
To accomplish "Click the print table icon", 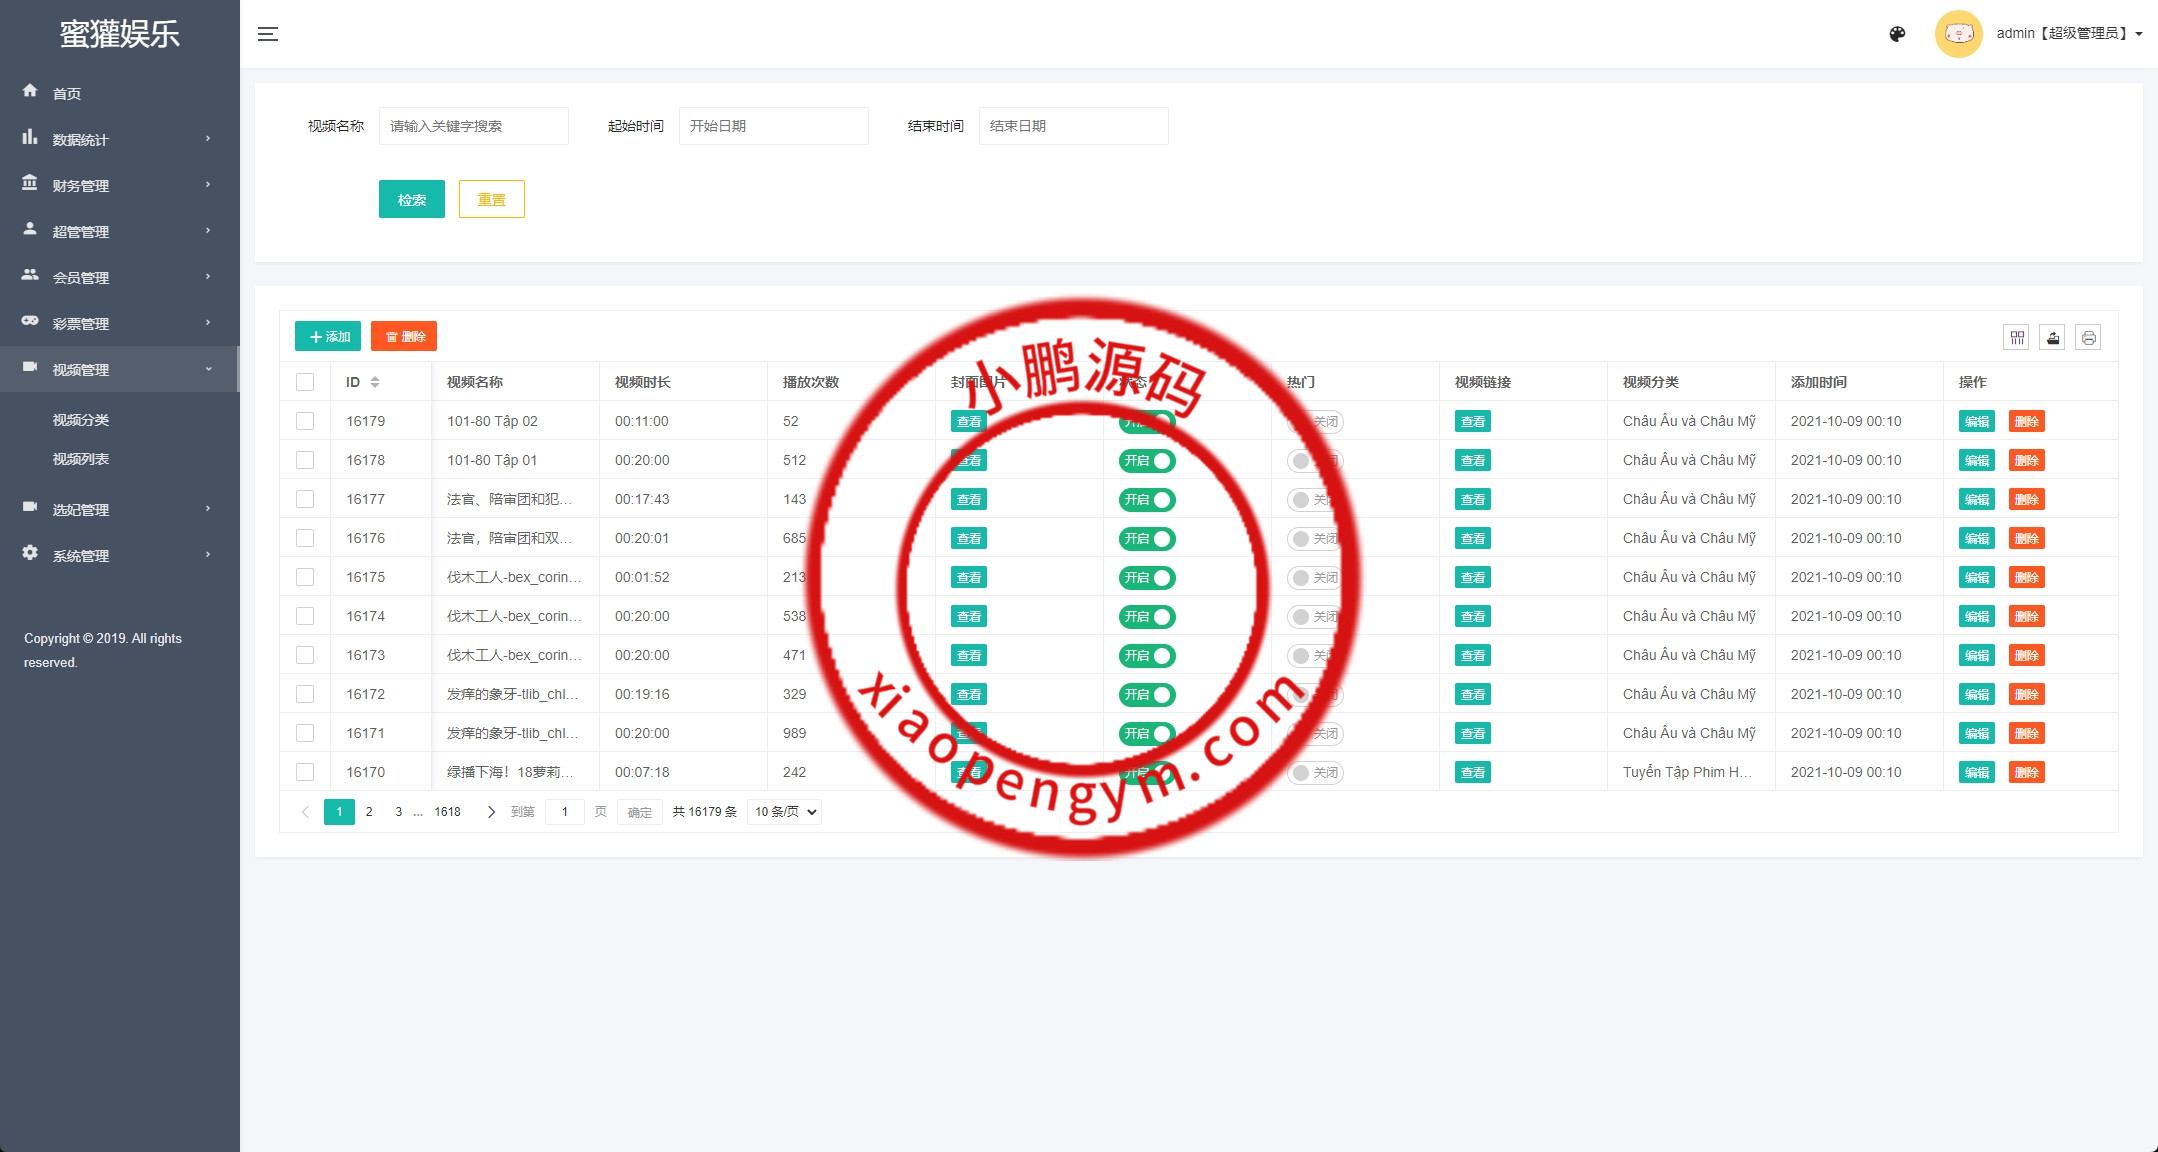I will pyautogui.click(x=2088, y=338).
